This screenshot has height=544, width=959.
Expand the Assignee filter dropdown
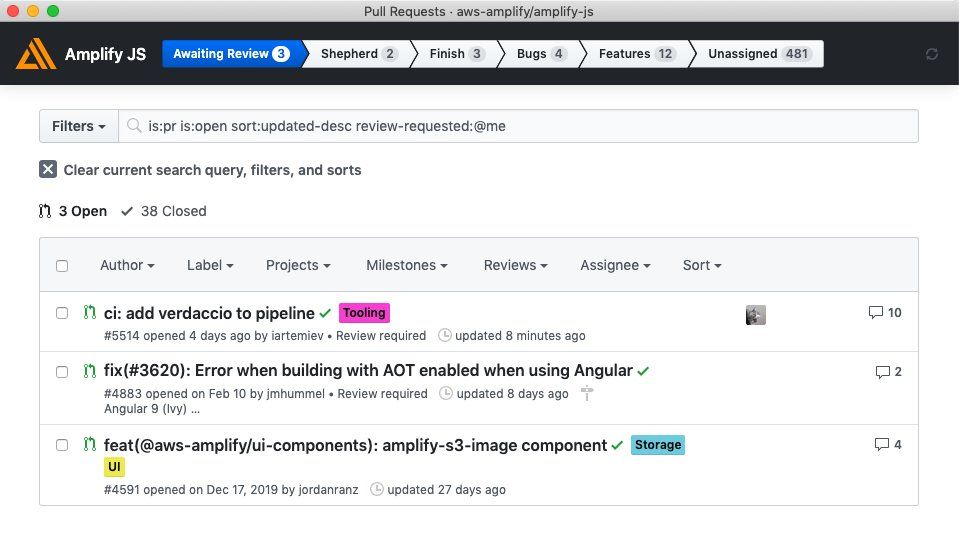[615, 265]
